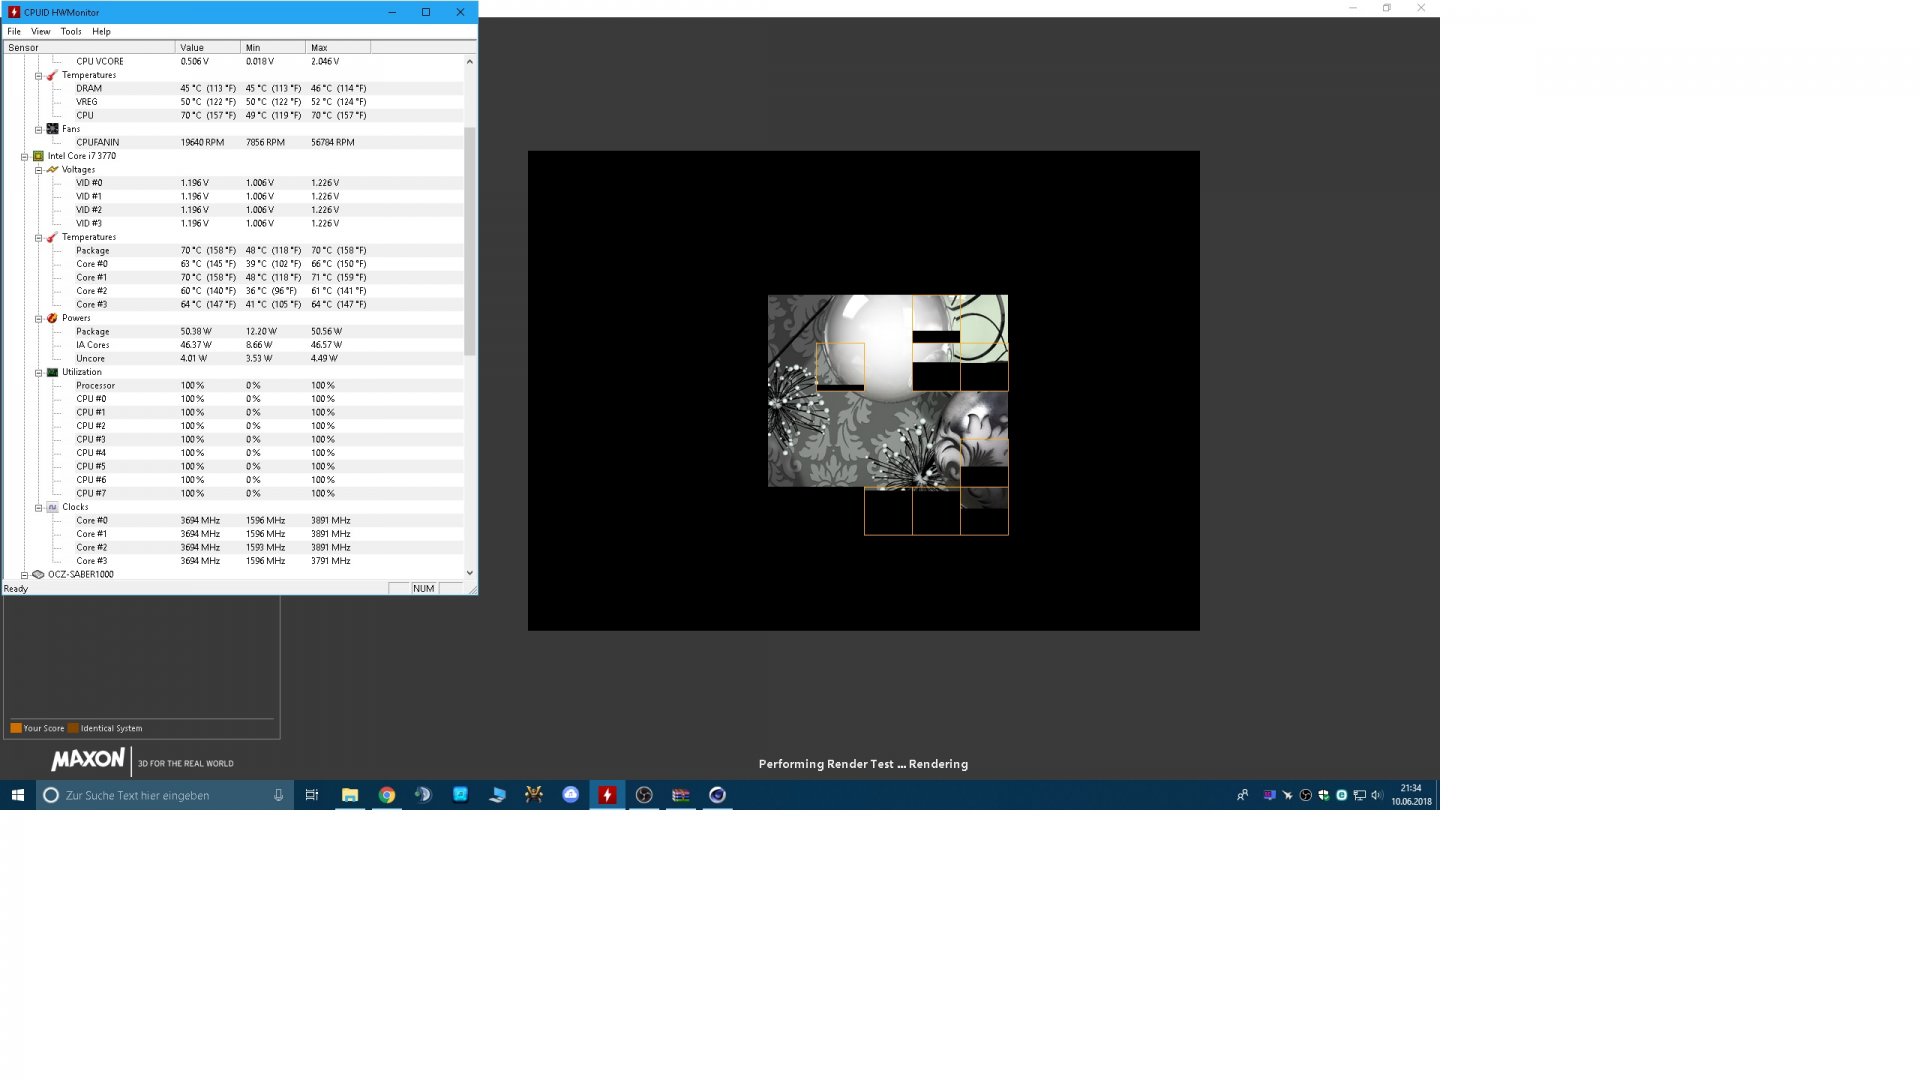Viewport: 1920px width, 1080px height.
Task: Collapse the Utilization tree group
Action: click(38, 372)
